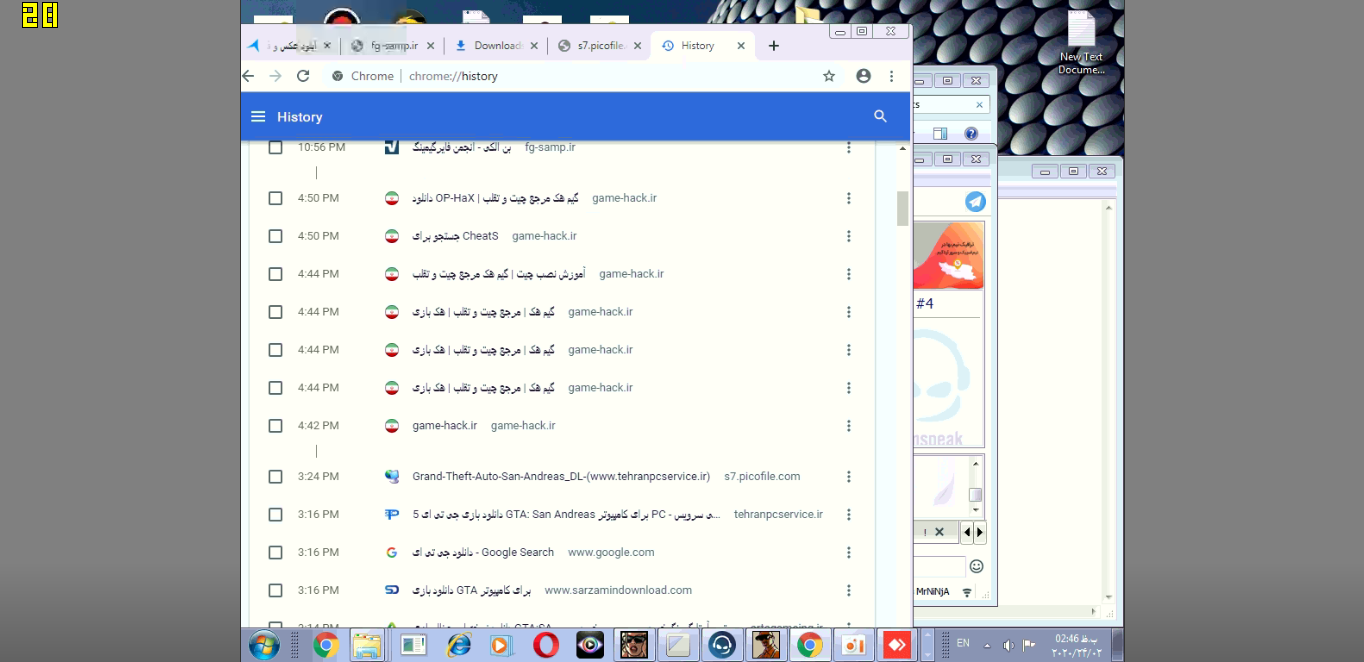Screen dimensions: 1364x662
Task: Open the red AnyDesk taskbar icon
Action: [x=897, y=645]
